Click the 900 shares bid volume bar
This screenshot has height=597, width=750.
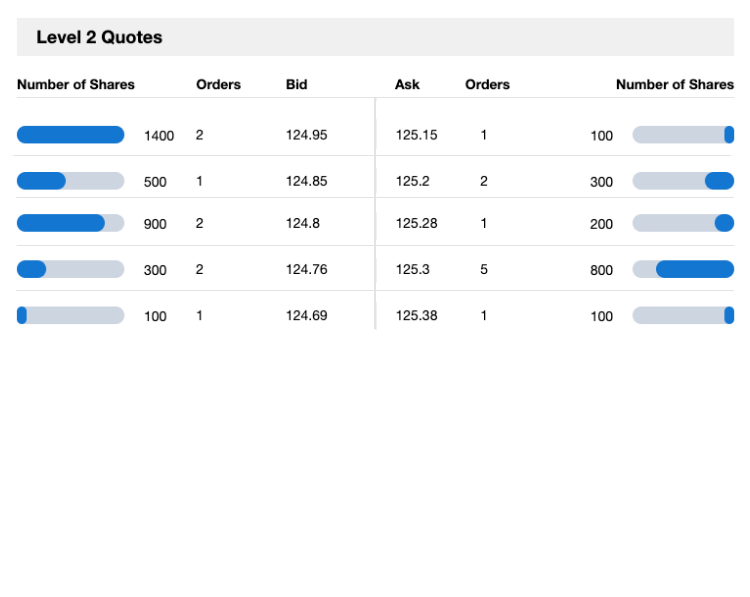pyautogui.click(x=70, y=223)
